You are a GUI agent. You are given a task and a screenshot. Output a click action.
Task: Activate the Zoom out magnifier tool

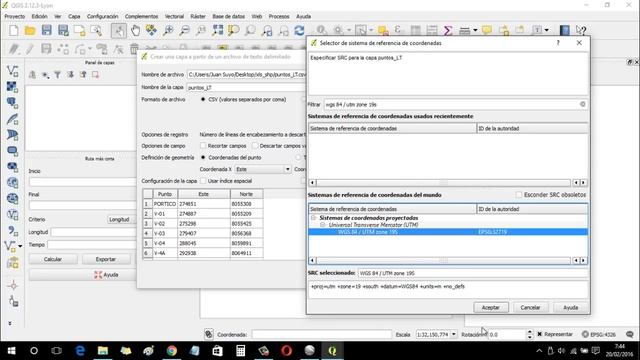[184, 30]
